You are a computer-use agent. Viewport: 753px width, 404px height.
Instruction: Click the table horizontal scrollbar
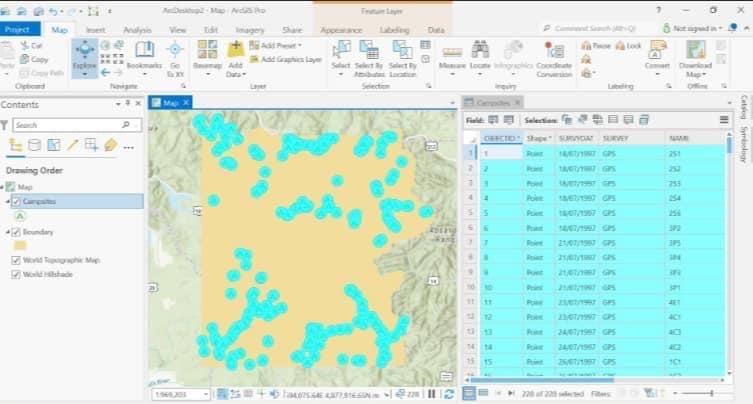(x=541, y=380)
